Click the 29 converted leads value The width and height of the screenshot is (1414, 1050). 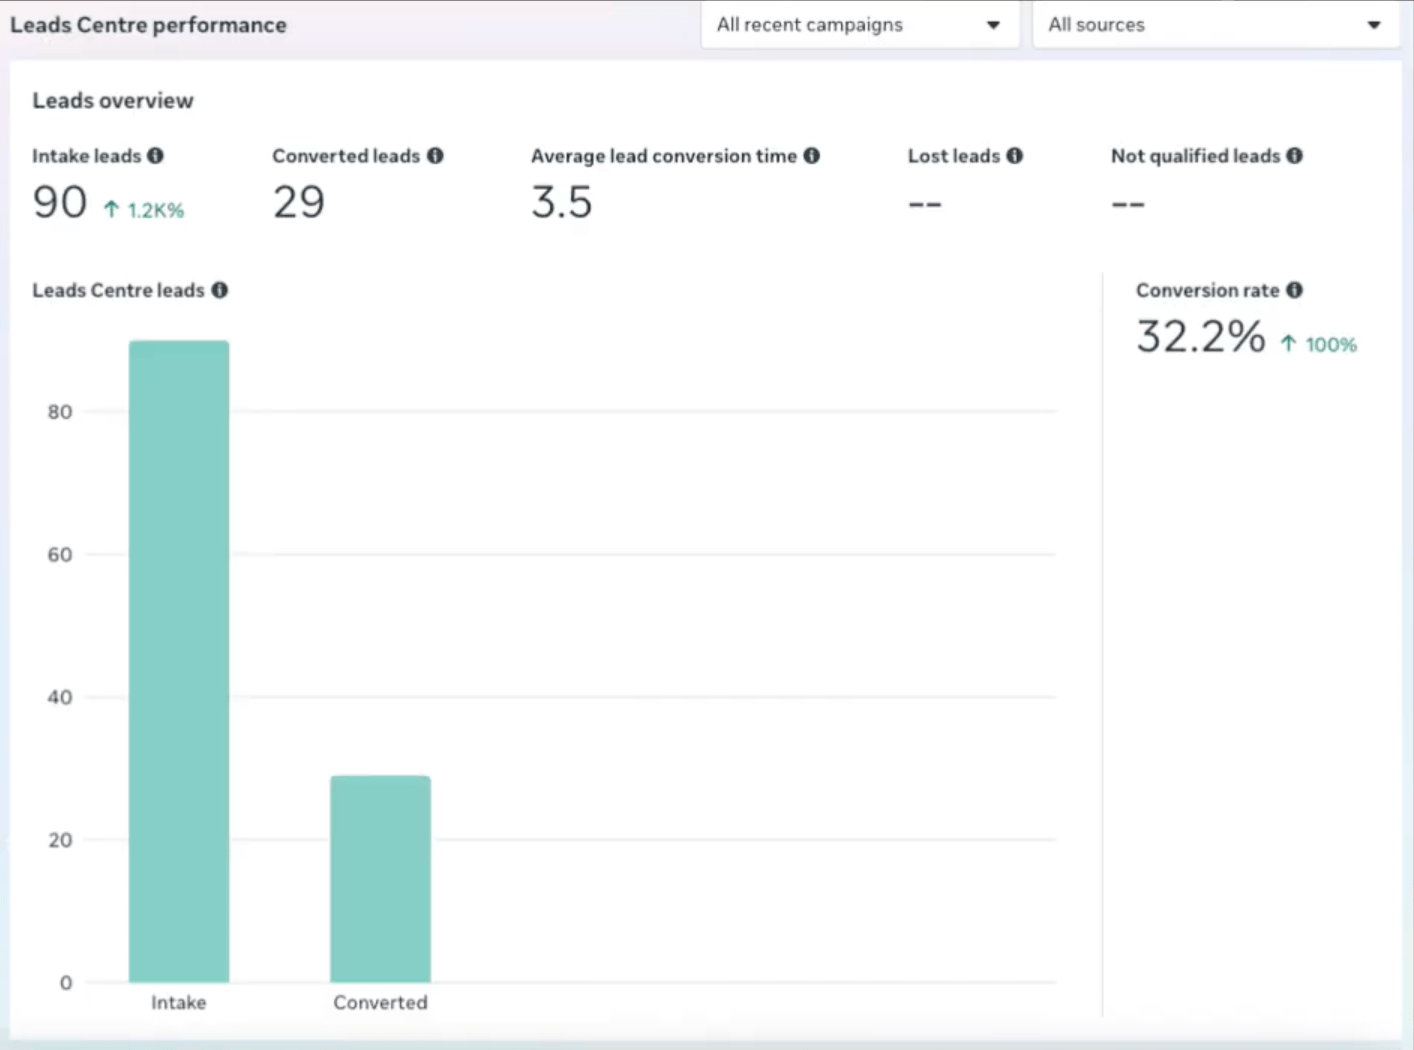coord(299,202)
